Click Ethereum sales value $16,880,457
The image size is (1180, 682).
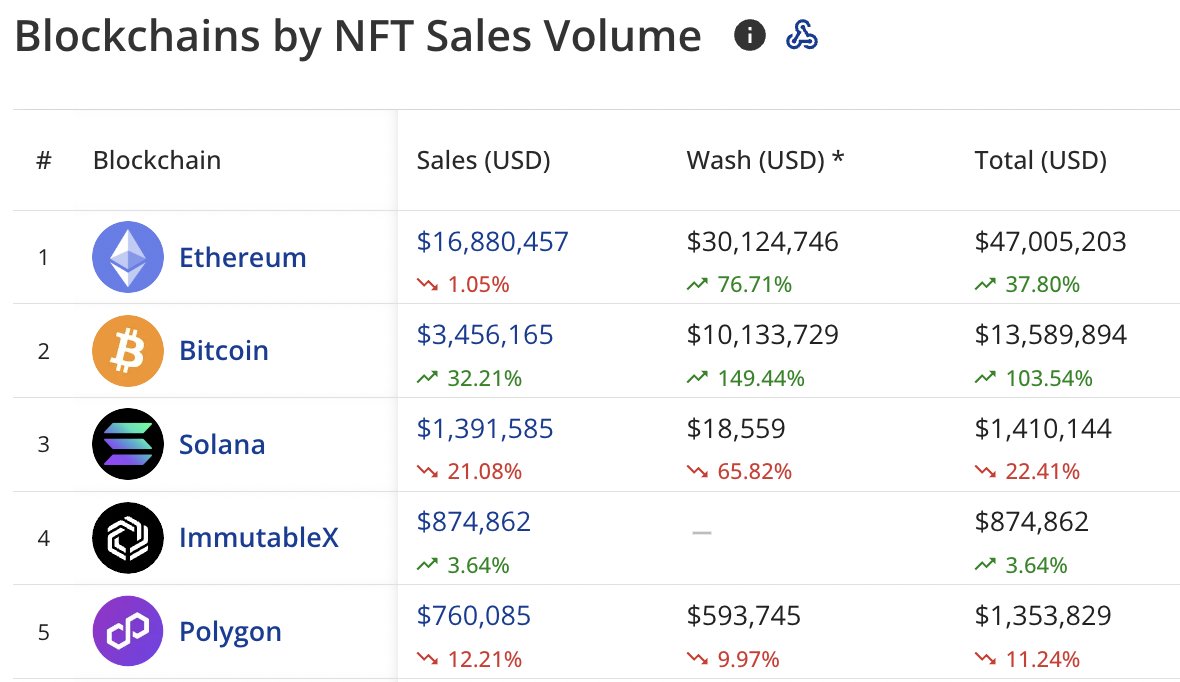492,242
